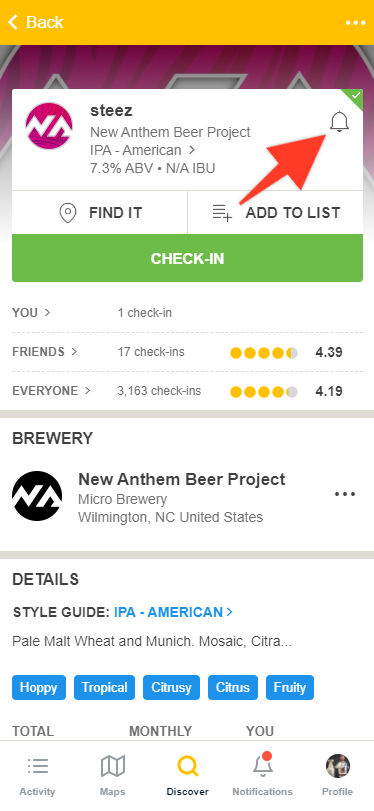Tap the notification bell for steez beer
Viewport: 374px width, 811px height.
pyautogui.click(x=339, y=123)
